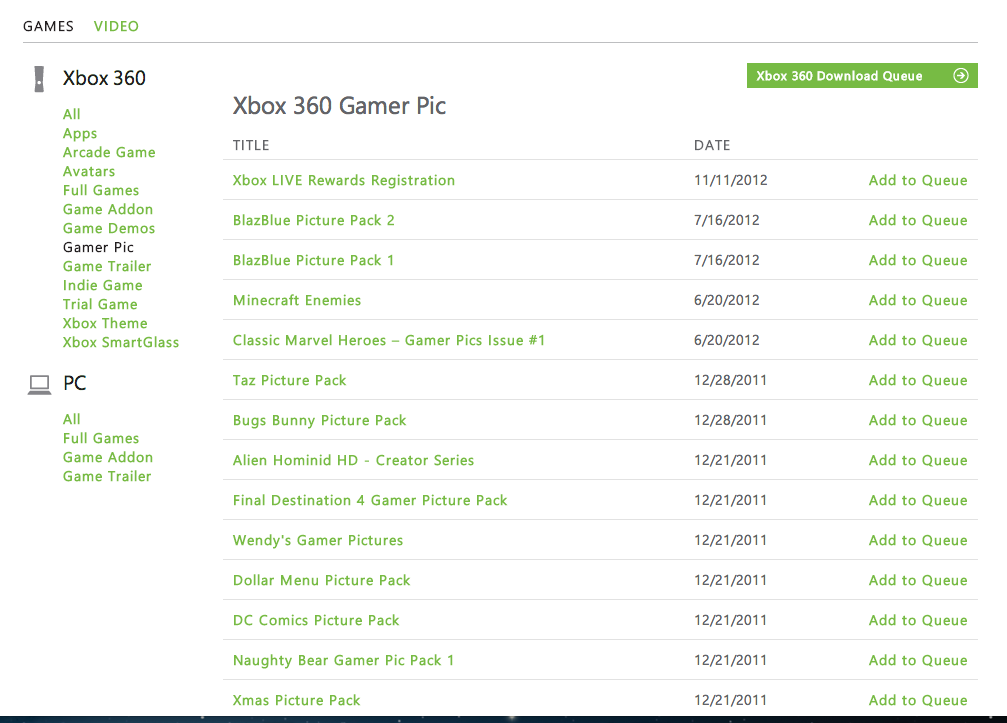Open Wendy's Gamer Pictures
Viewport: 1007px width, 723px height.
click(x=318, y=541)
